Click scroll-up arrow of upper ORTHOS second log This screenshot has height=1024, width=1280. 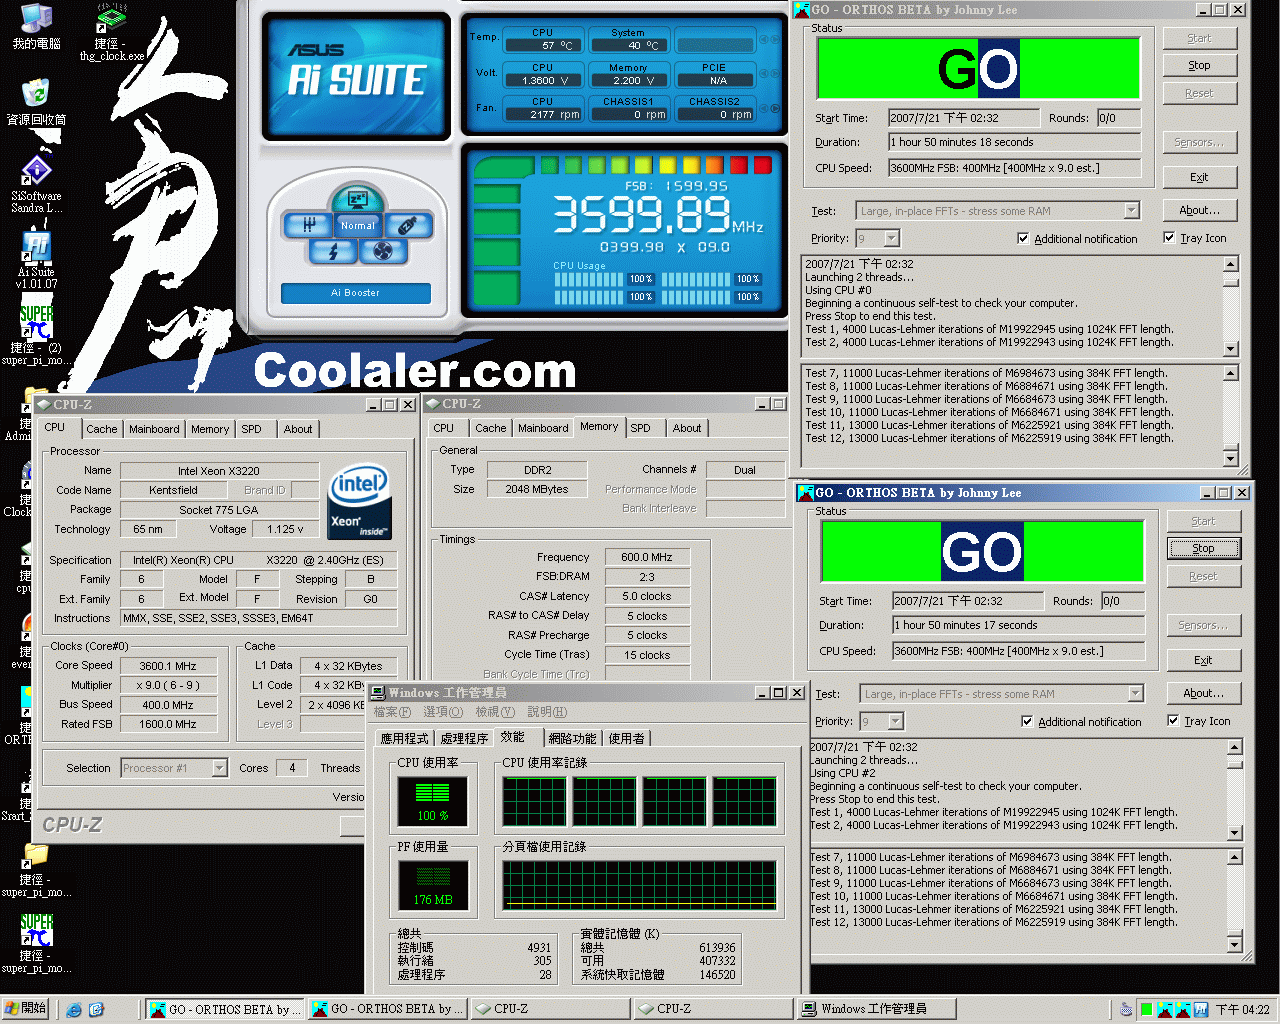pos(1231,373)
